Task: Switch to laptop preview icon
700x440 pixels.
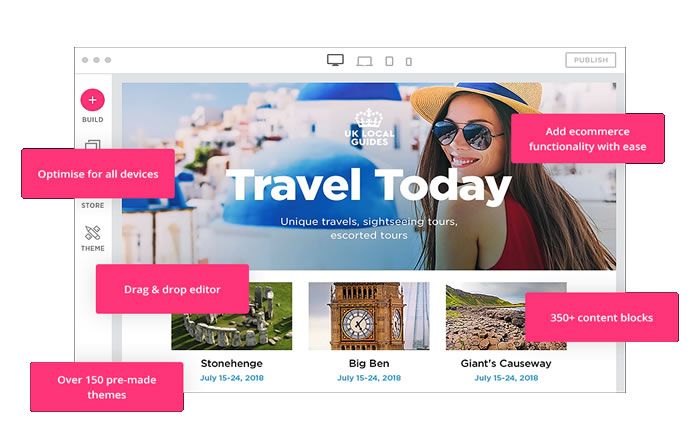Action: [364, 61]
